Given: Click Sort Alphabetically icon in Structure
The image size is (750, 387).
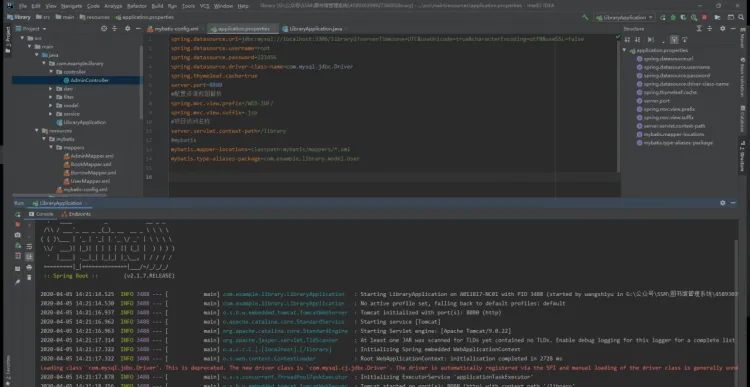Looking at the screenshot, I should coord(637,40).
